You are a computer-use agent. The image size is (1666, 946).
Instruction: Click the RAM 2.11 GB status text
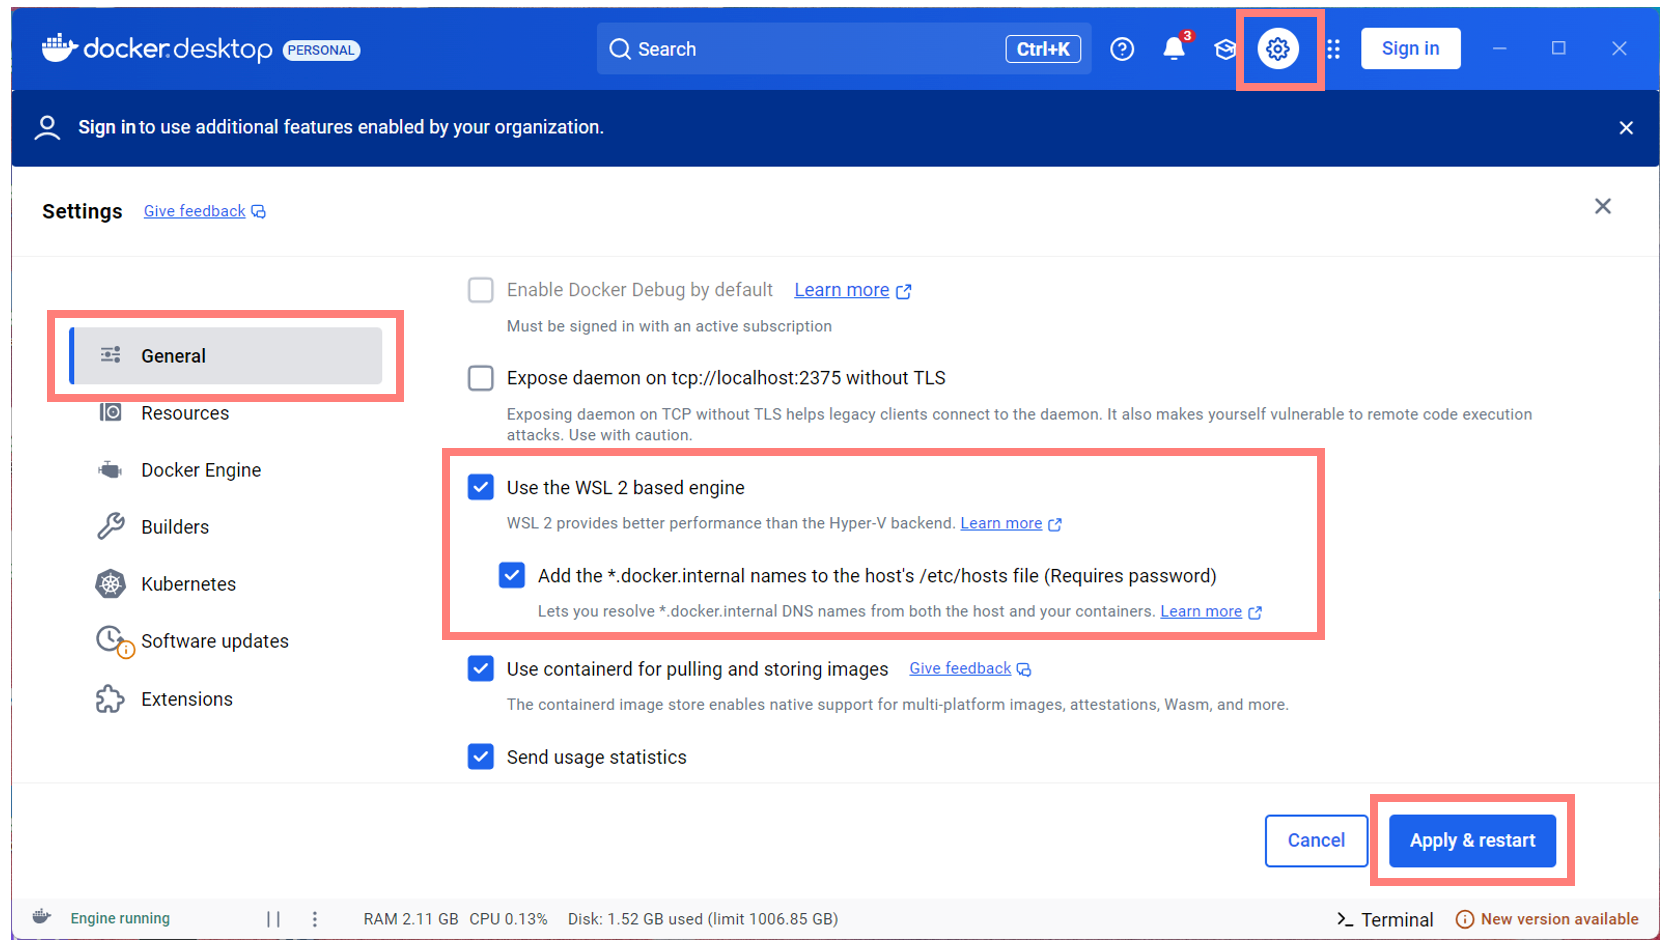tap(411, 919)
